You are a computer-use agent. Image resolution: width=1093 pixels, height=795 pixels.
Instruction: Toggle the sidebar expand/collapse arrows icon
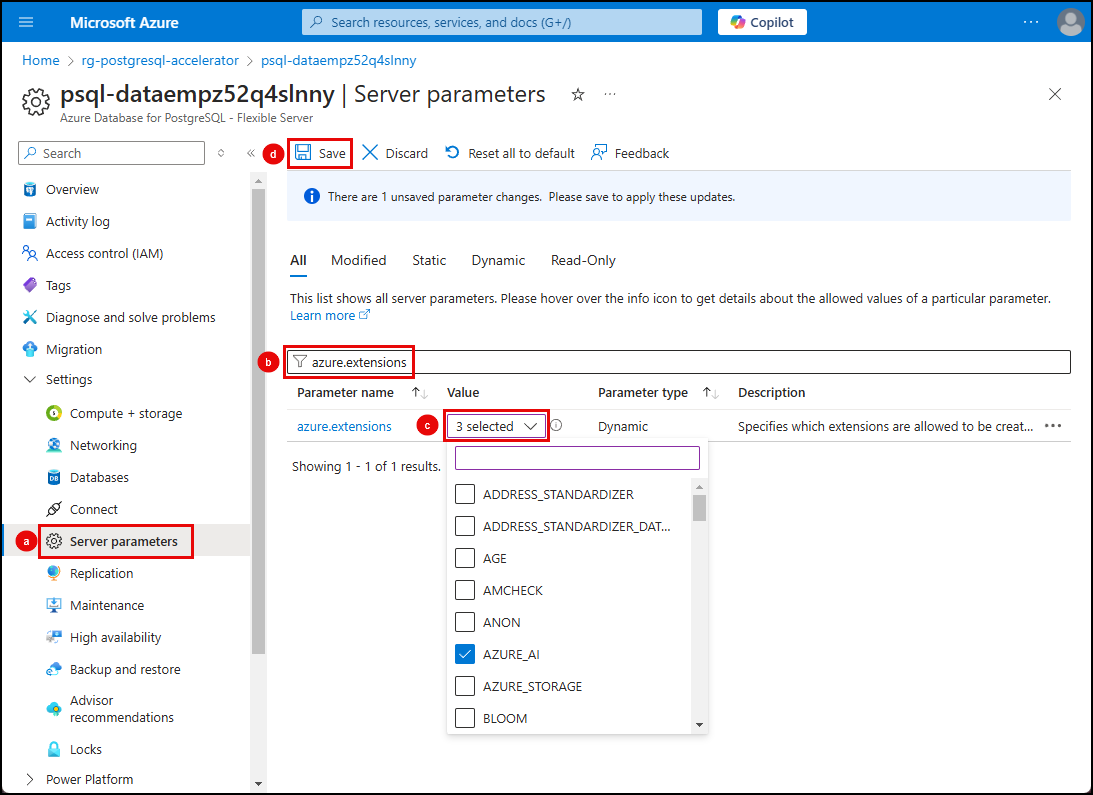coord(221,153)
